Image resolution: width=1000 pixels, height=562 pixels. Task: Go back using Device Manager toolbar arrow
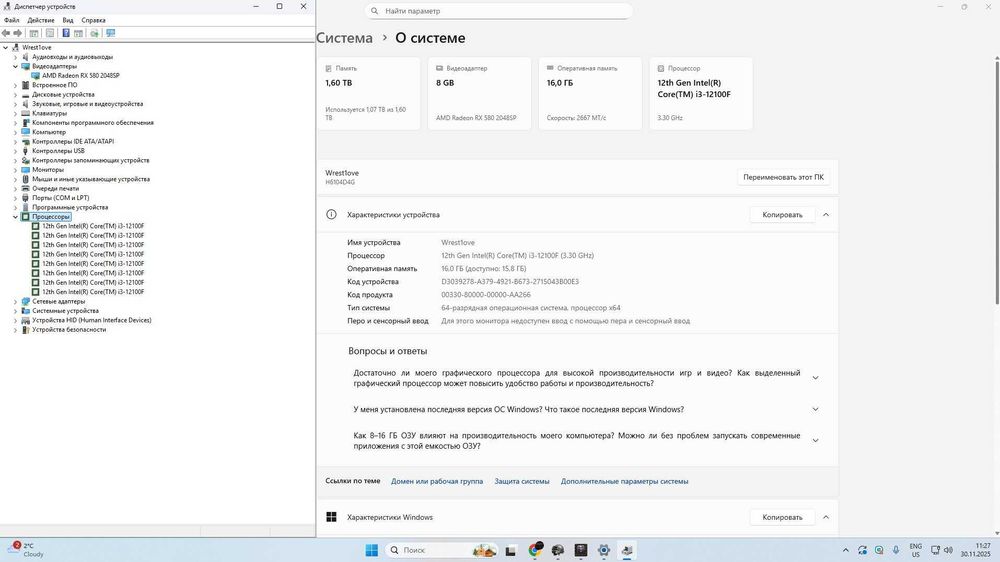(x=6, y=33)
